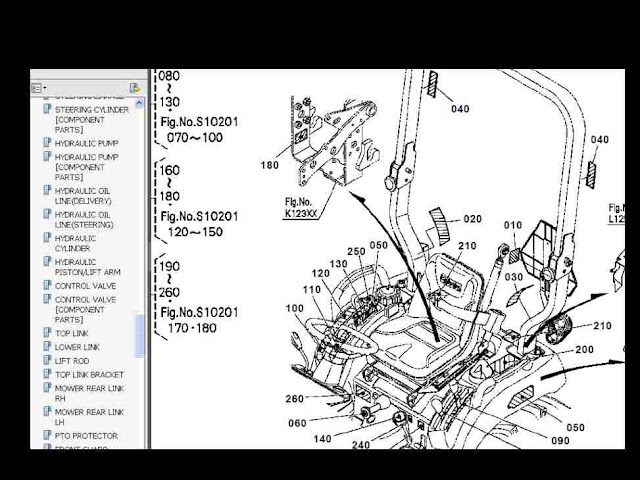Click the Fig.No. K123XX reference label

click(300, 207)
